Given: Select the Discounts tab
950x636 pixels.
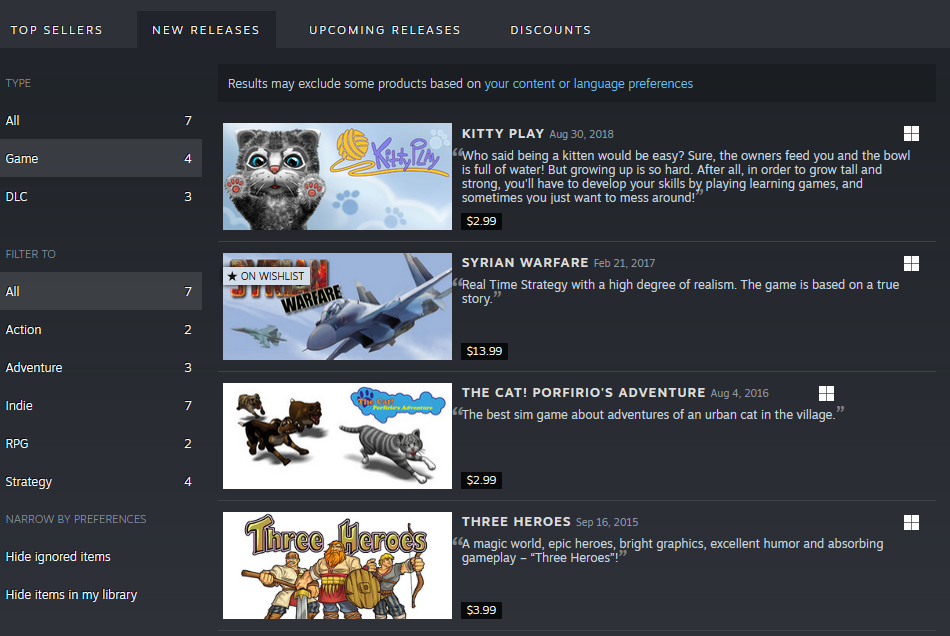Looking at the screenshot, I should click(x=550, y=30).
